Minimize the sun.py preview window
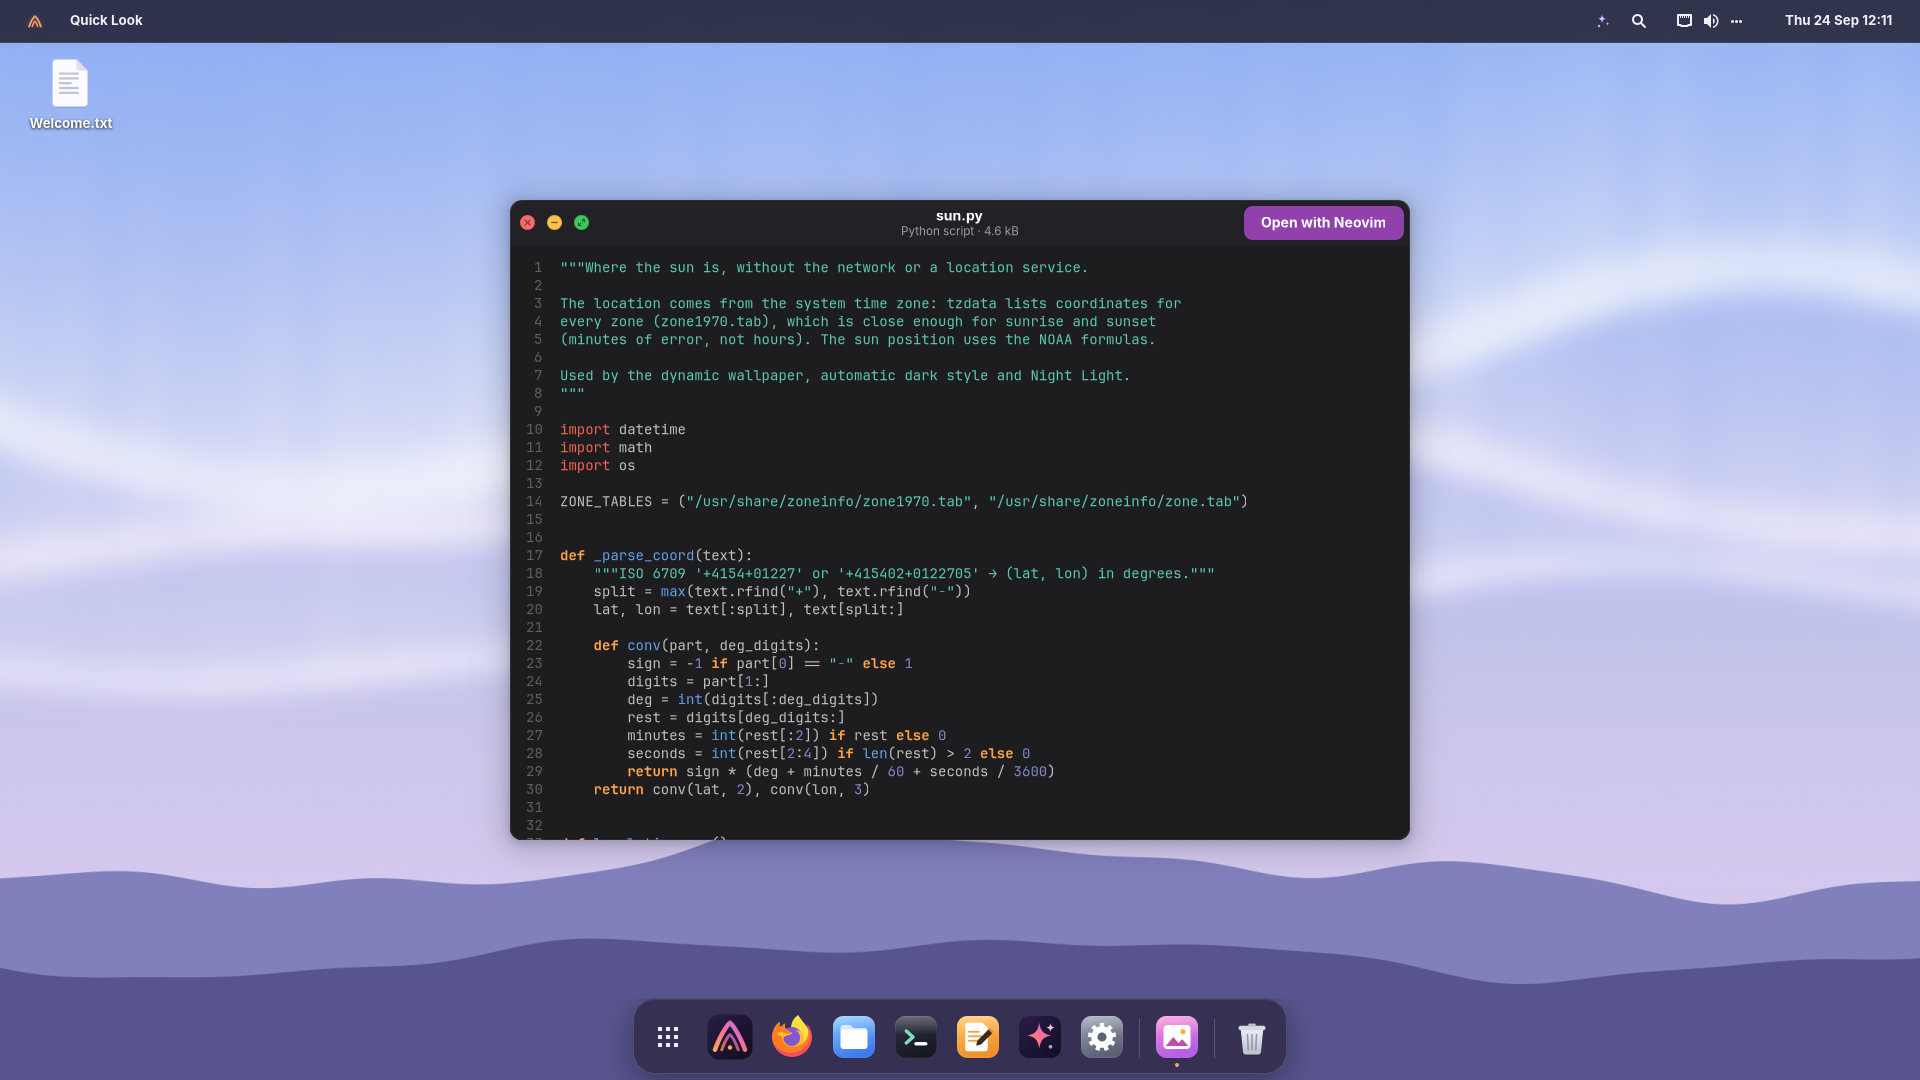 (555, 223)
